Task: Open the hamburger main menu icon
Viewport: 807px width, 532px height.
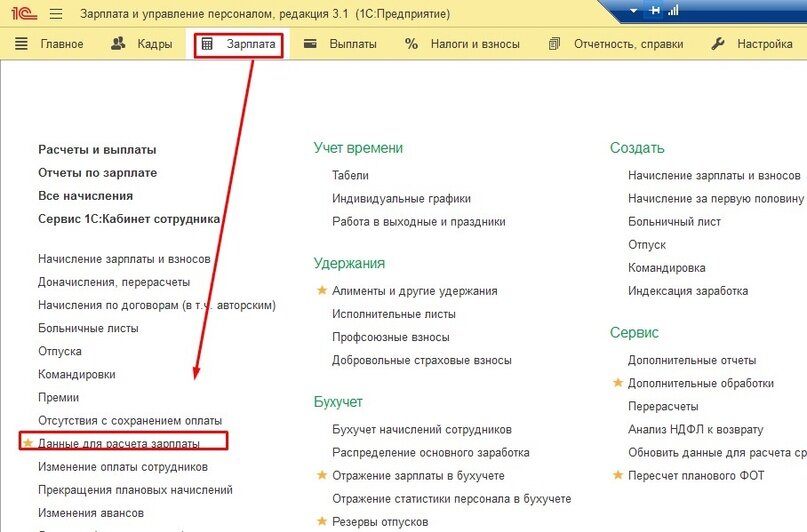Action: (x=56, y=13)
